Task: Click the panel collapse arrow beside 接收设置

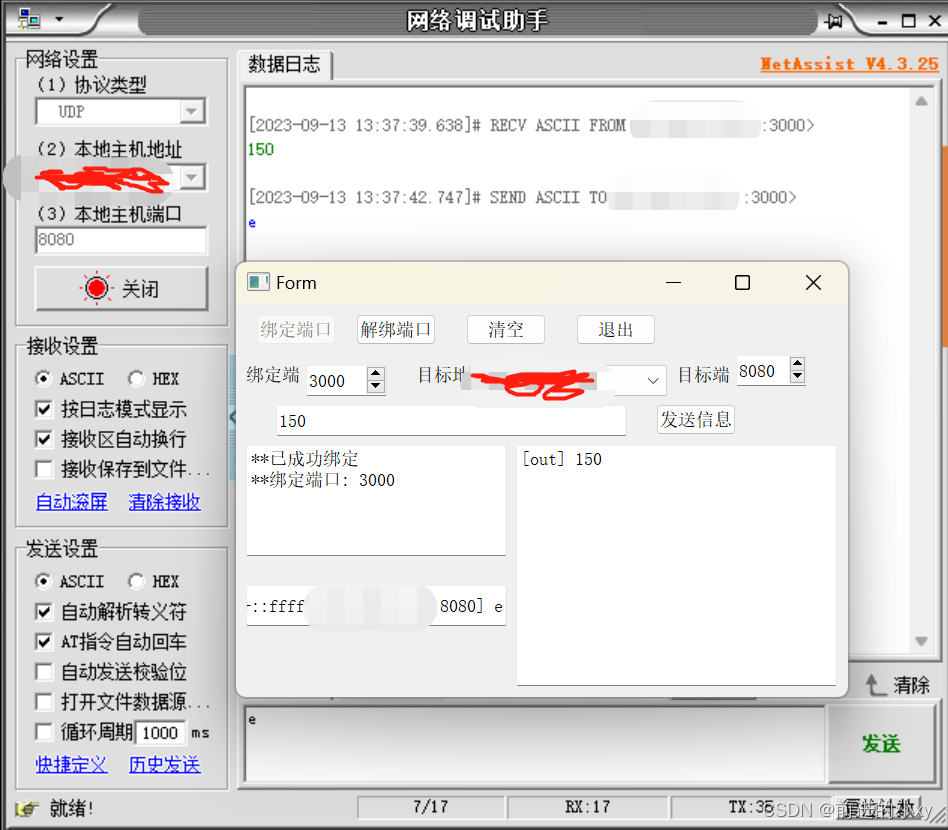Action: (233, 417)
